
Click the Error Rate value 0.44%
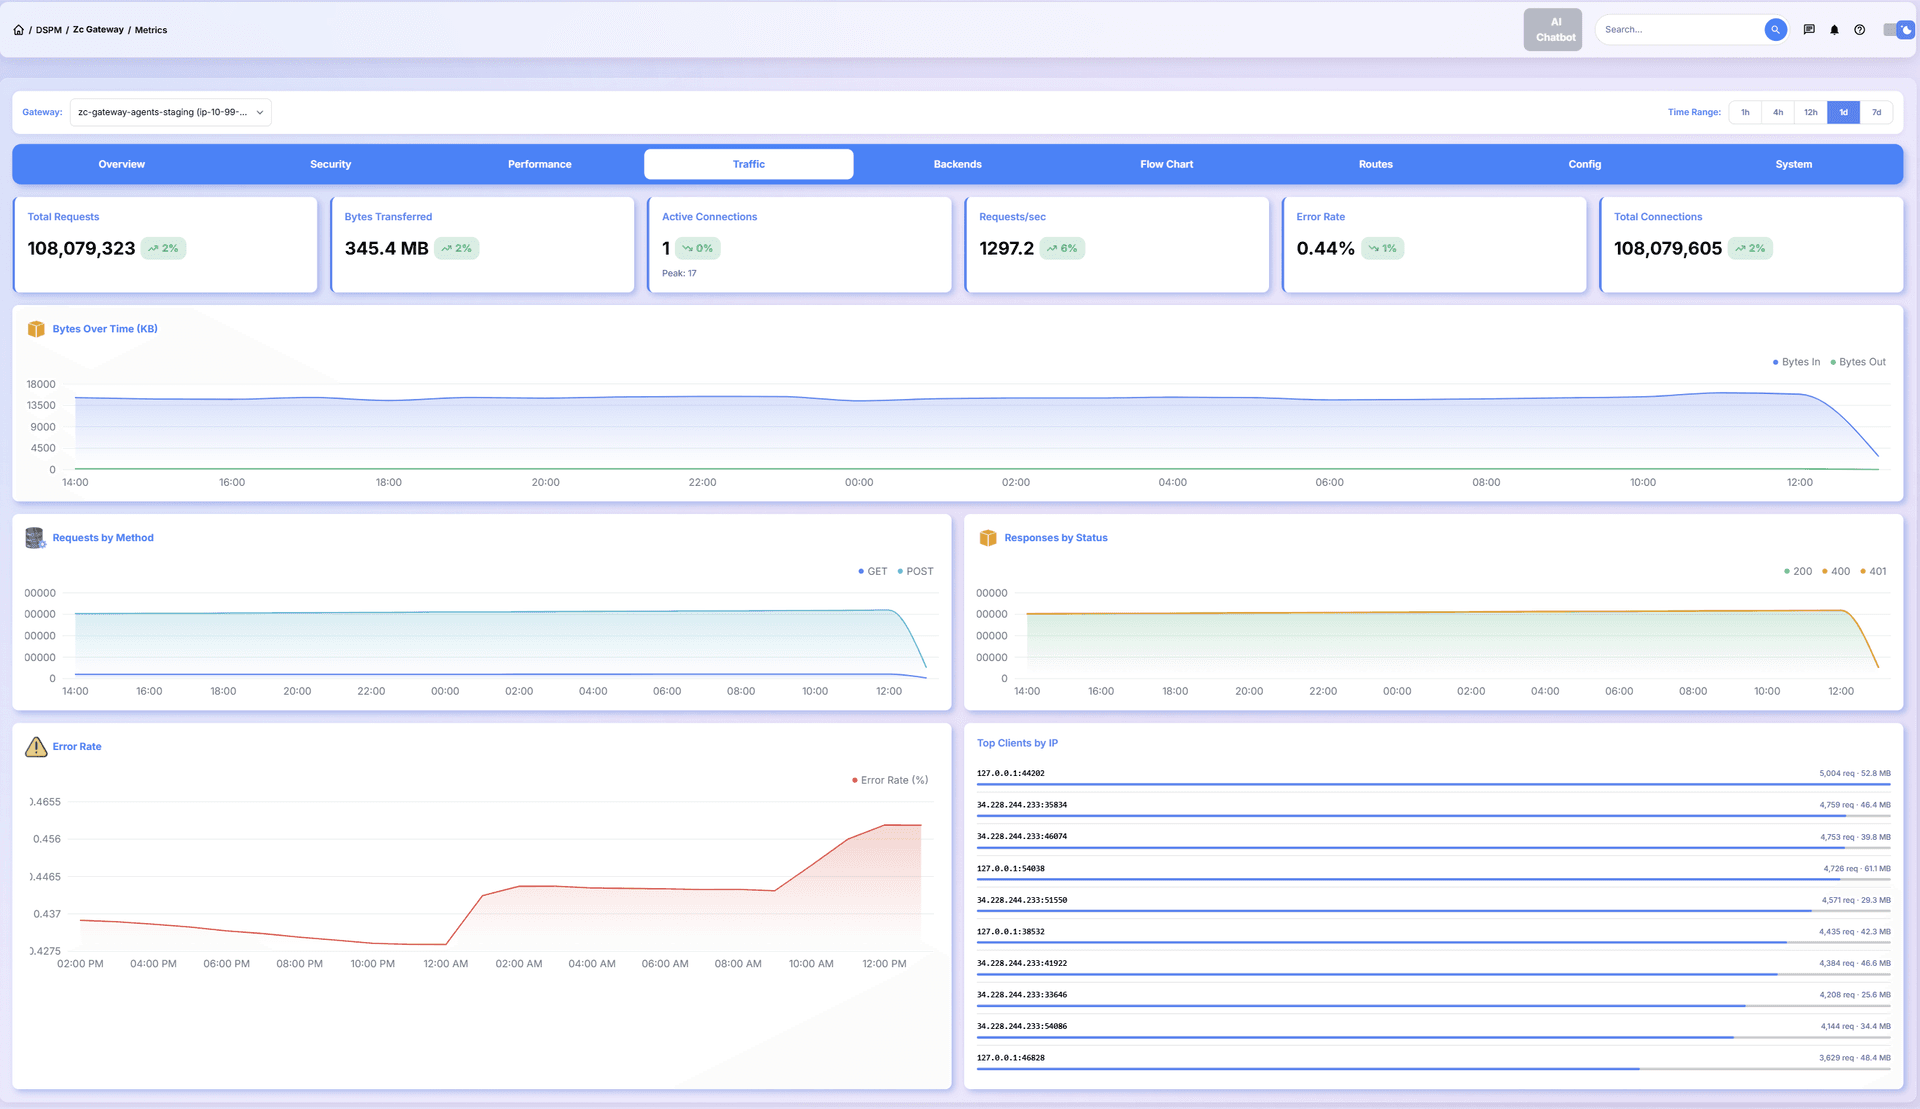tap(1325, 248)
